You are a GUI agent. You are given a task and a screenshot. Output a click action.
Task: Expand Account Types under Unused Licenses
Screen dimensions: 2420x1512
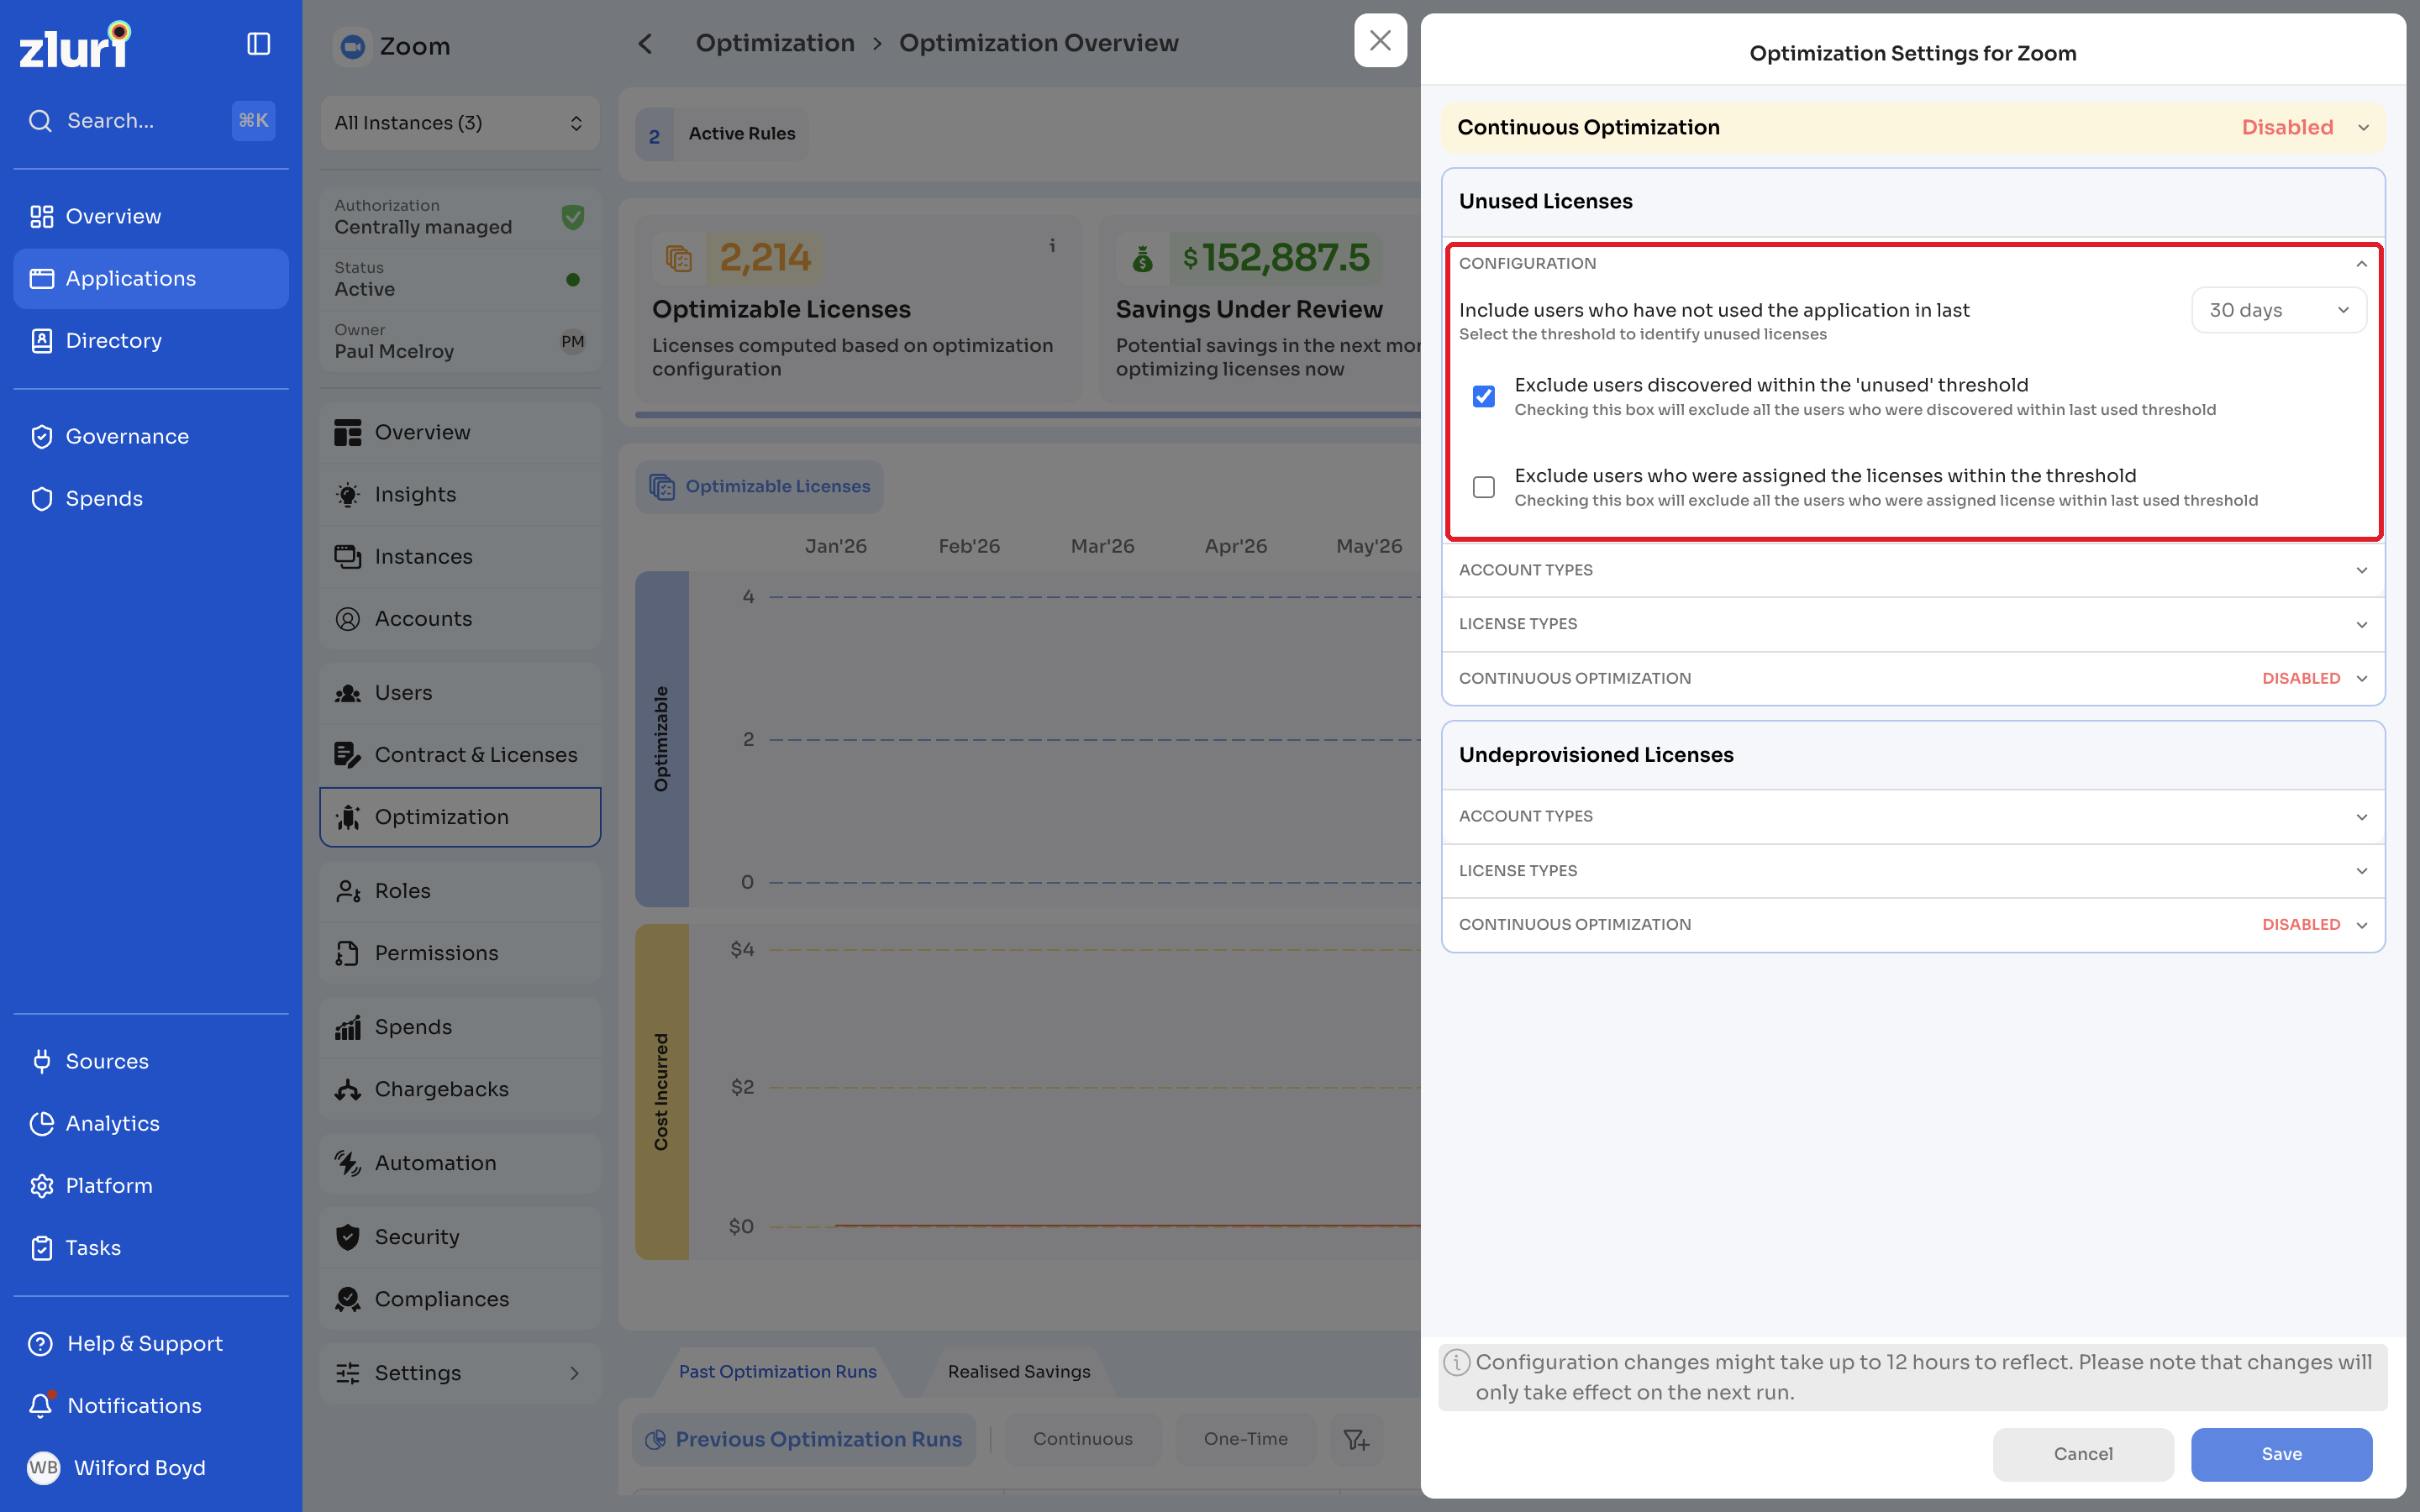click(x=1912, y=570)
